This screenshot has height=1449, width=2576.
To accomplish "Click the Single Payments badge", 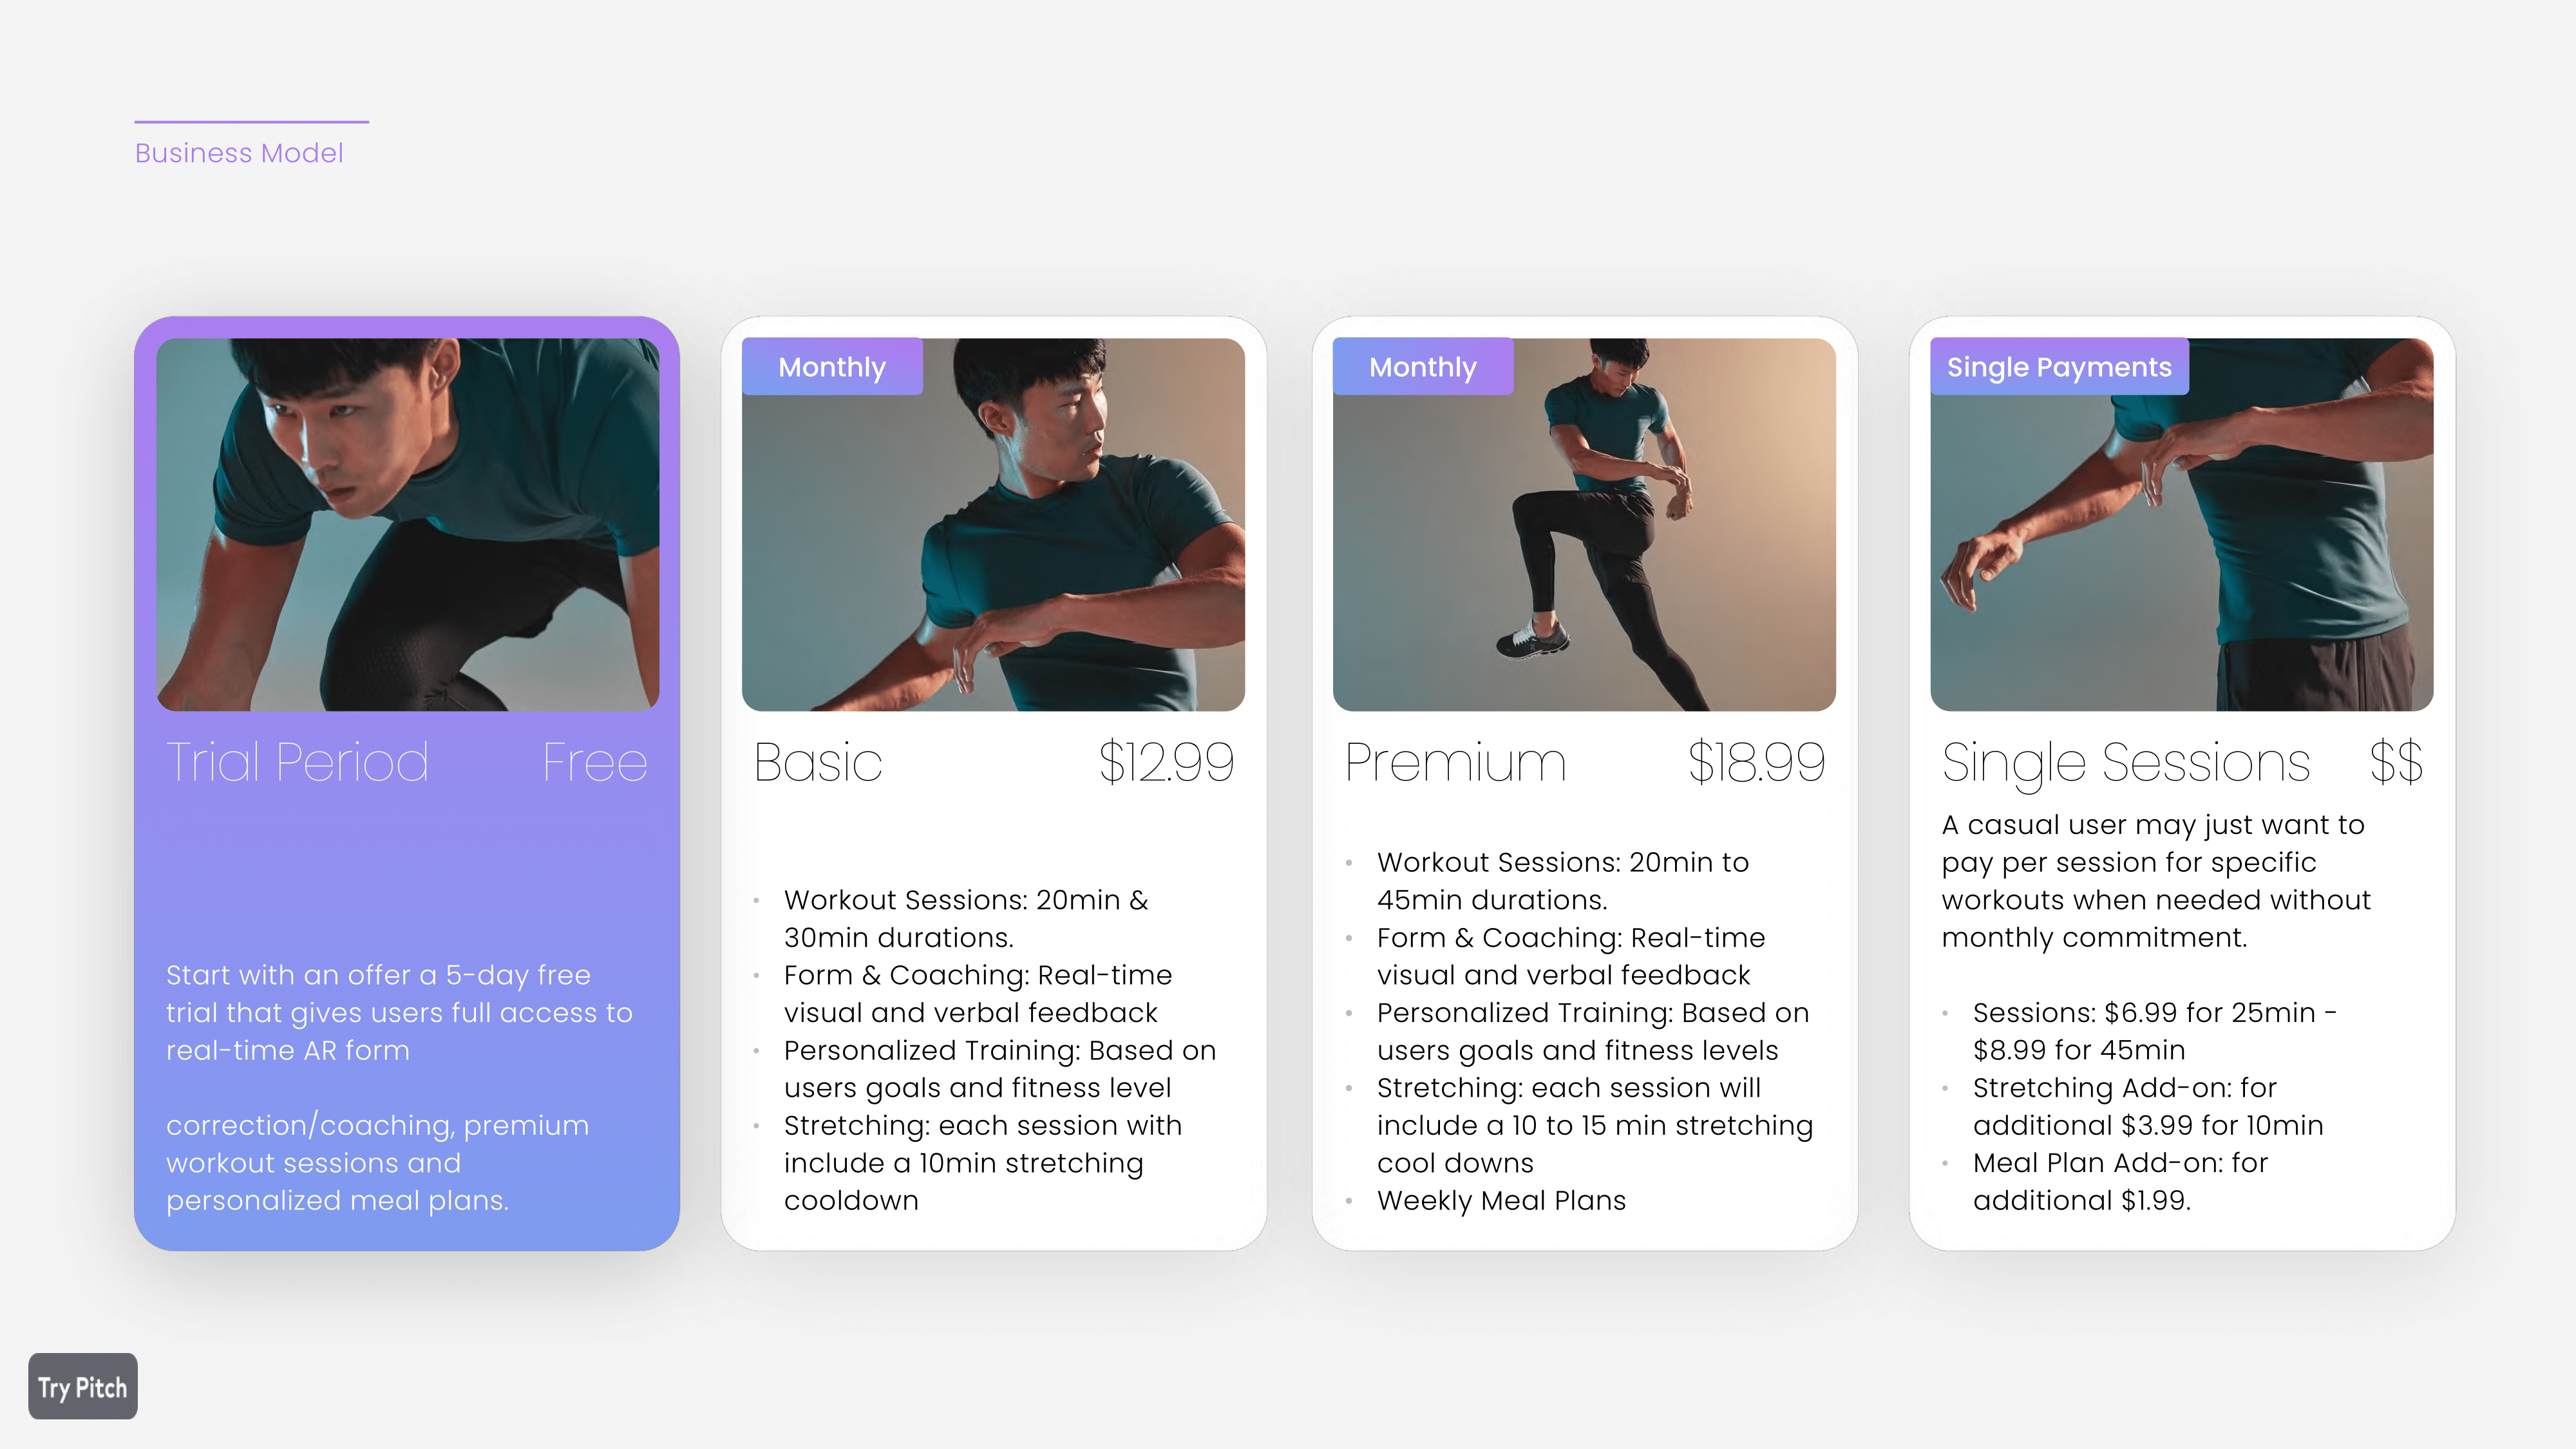I will (x=2059, y=367).
